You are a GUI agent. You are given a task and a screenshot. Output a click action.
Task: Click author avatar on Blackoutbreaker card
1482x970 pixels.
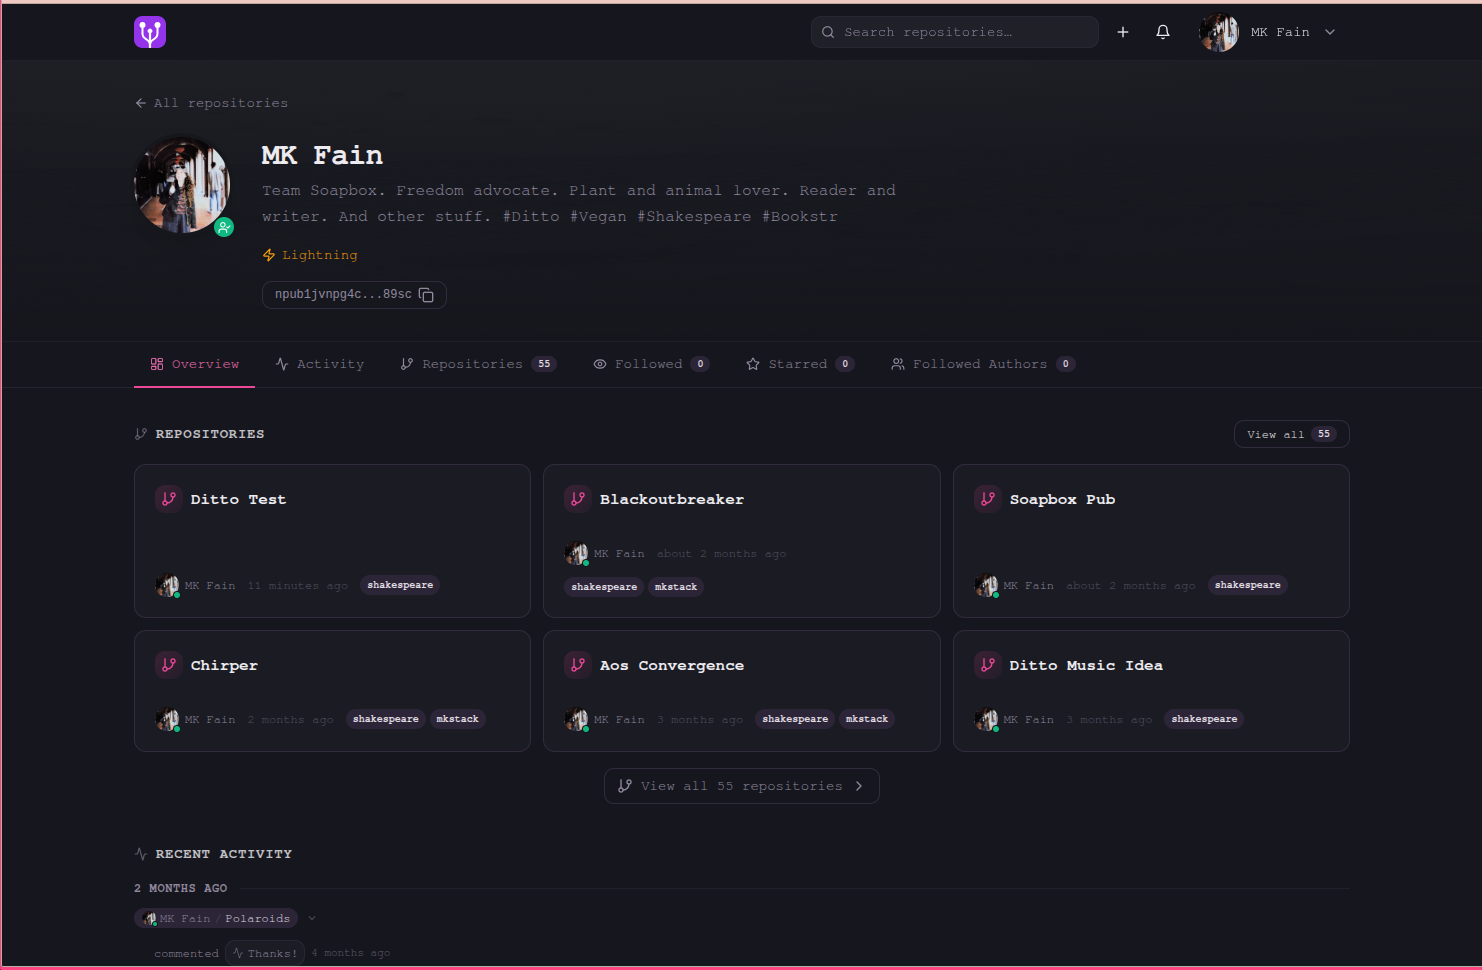click(x=576, y=553)
